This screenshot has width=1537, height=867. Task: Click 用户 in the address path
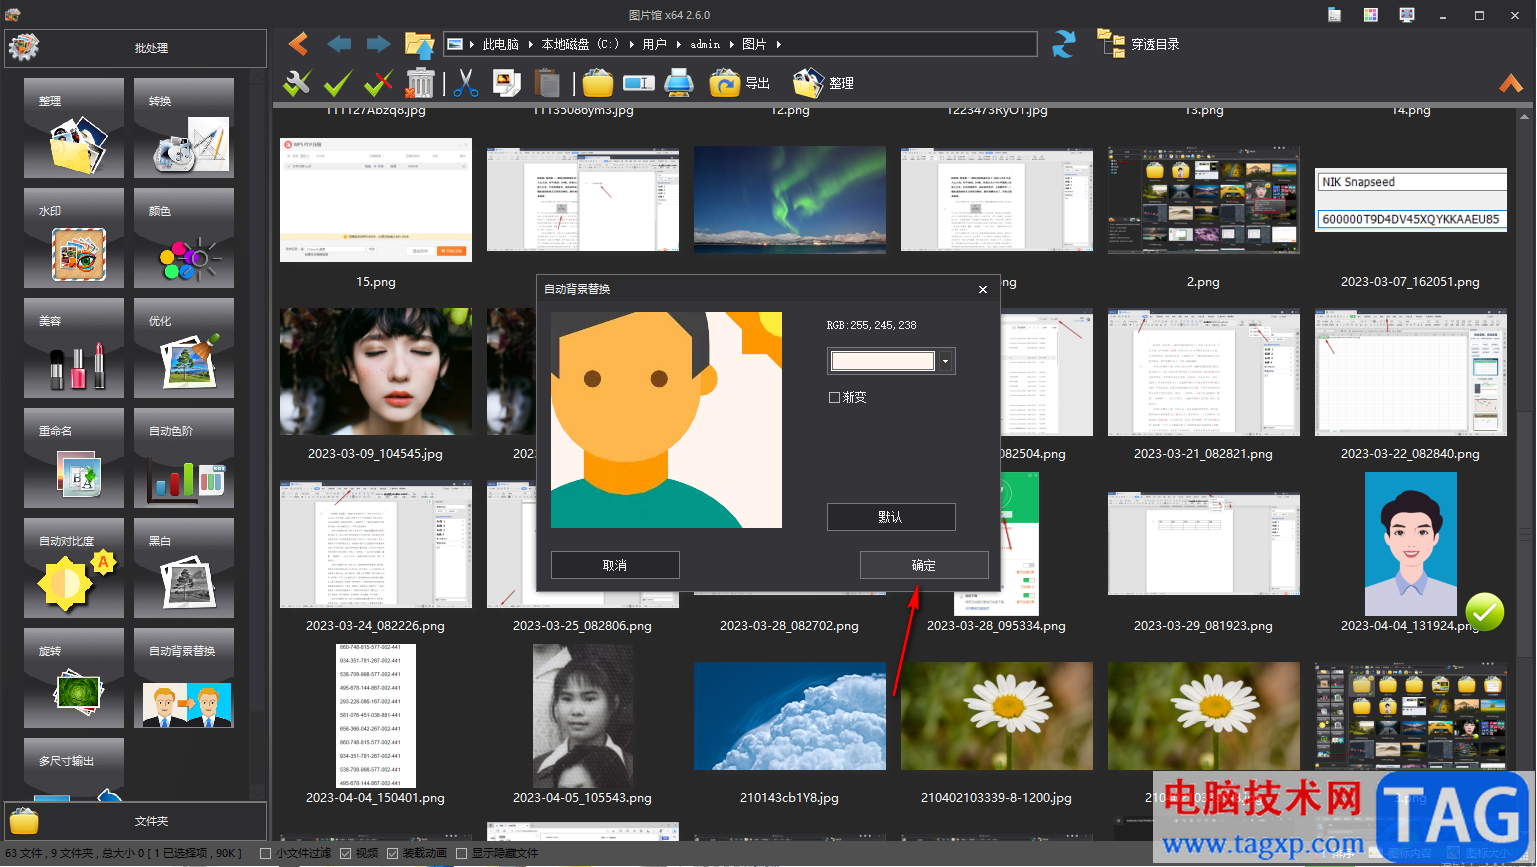click(x=654, y=44)
